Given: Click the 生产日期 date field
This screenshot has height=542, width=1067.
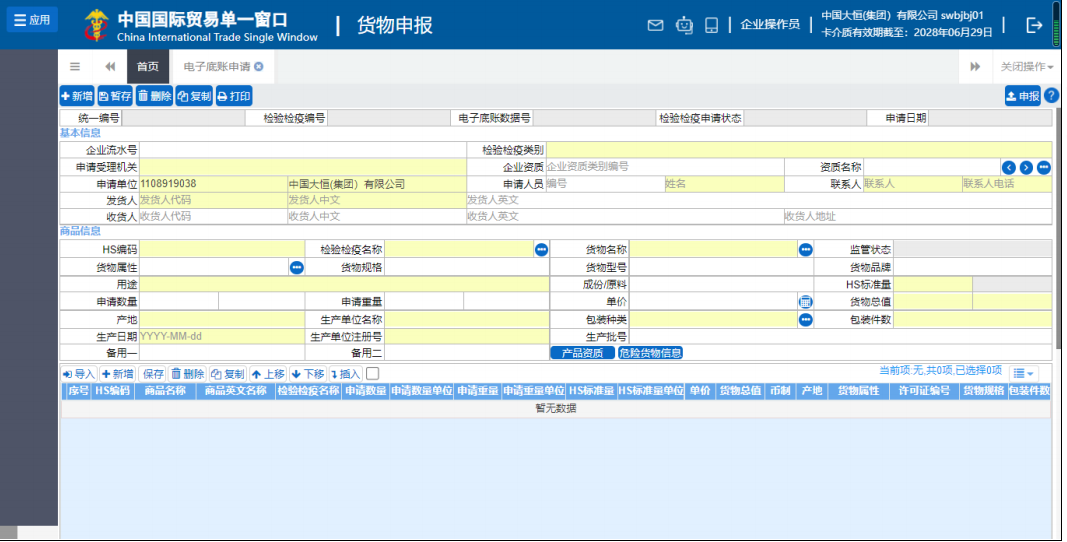Looking at the screenshot, I should pos(223,336).
